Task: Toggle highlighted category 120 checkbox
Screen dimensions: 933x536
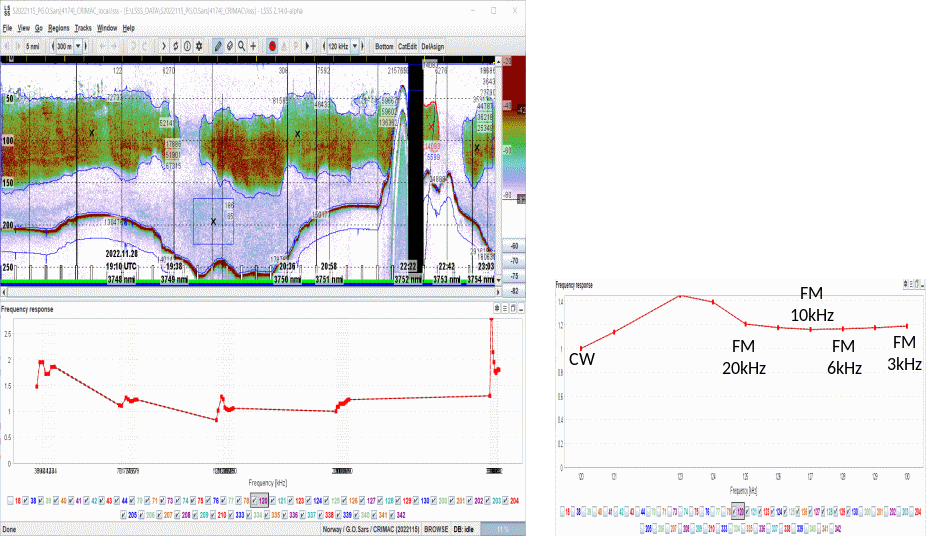Action: coord(255,501)
